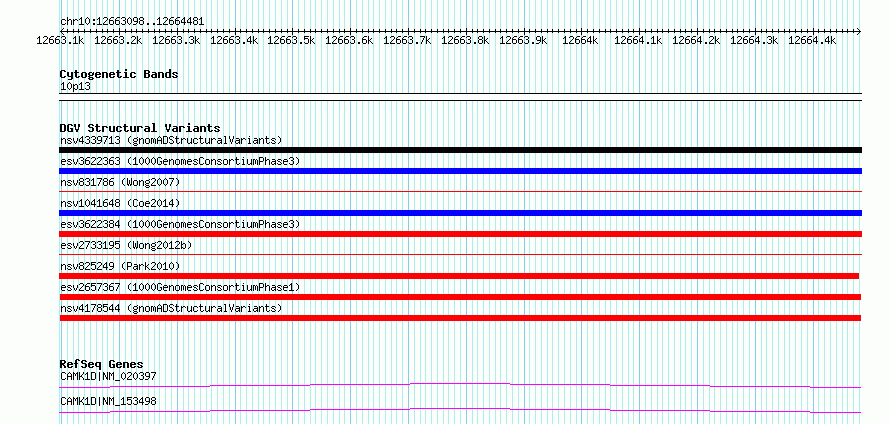Select the esv3622363 blue variant bar
Screen dimensions: 890x424
(x=460, y=171)
